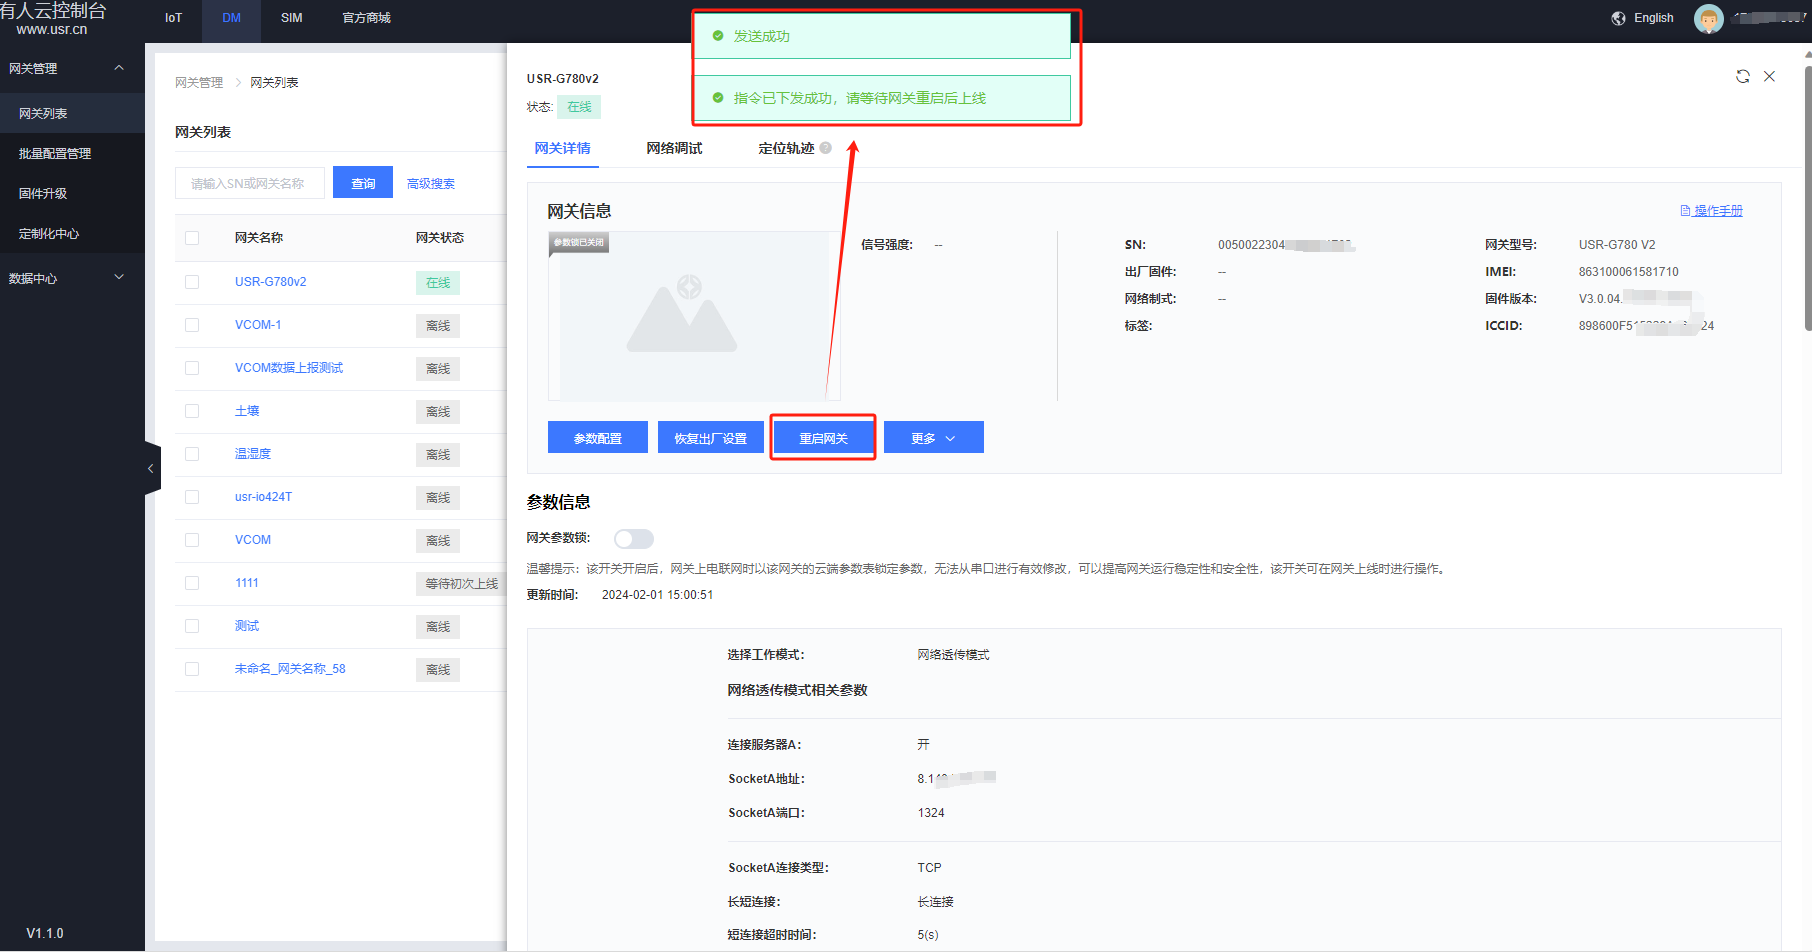This screenshot has height=952, width=1812.
Task: Toggle the 网关参数锁 switch
Action: [x=634, y=539]
